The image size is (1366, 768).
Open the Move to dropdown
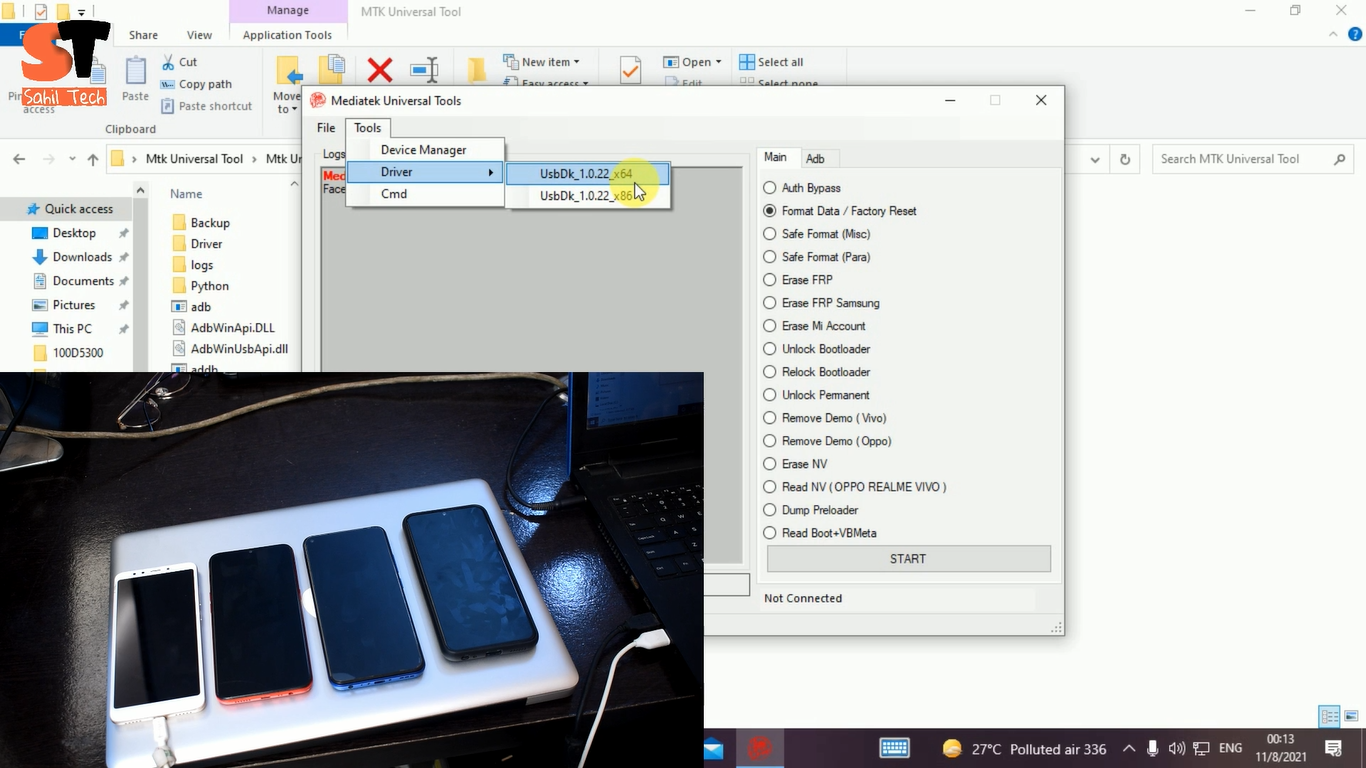(287, 85)
